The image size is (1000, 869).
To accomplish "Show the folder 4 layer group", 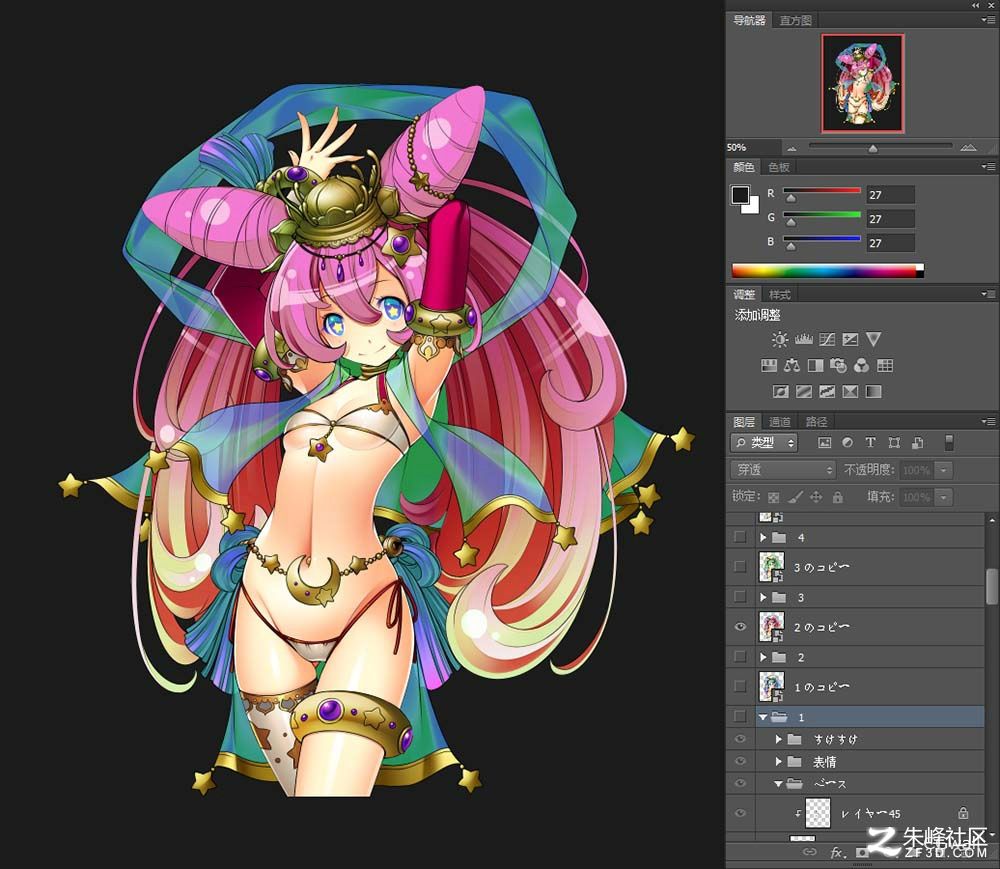I will tap(740, 537).
